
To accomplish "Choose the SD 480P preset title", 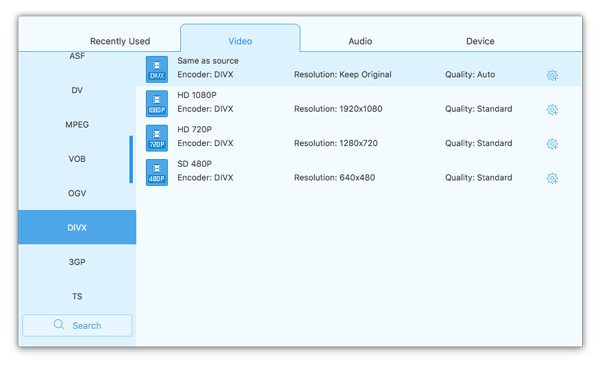I will [x=194, y=164].
